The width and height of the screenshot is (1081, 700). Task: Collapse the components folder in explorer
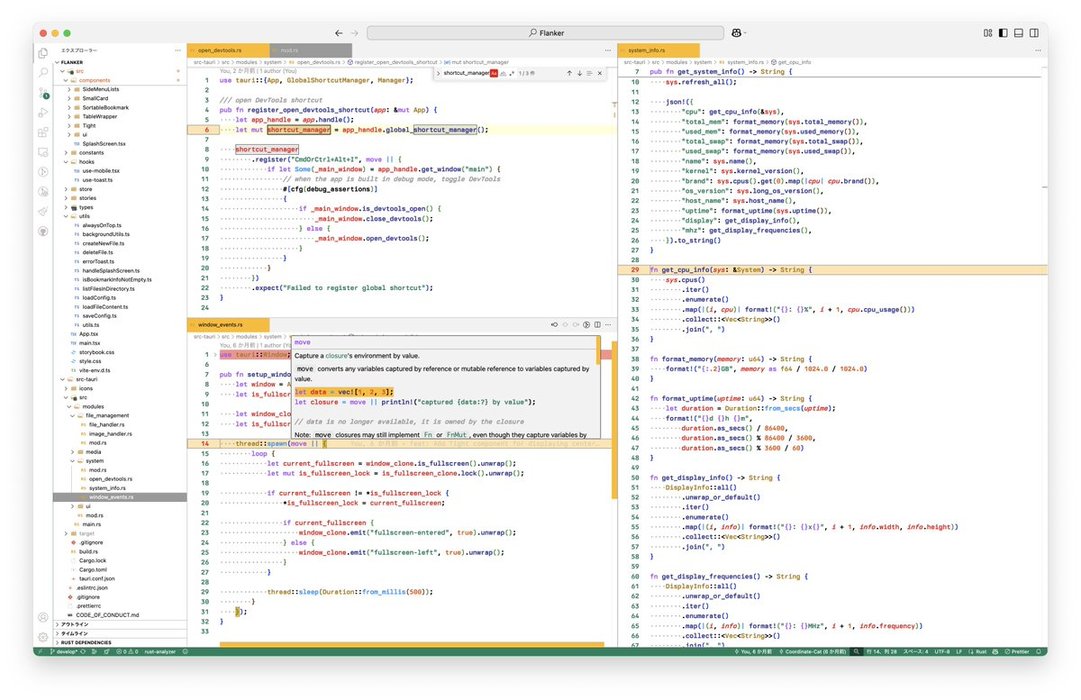[94, 80]
